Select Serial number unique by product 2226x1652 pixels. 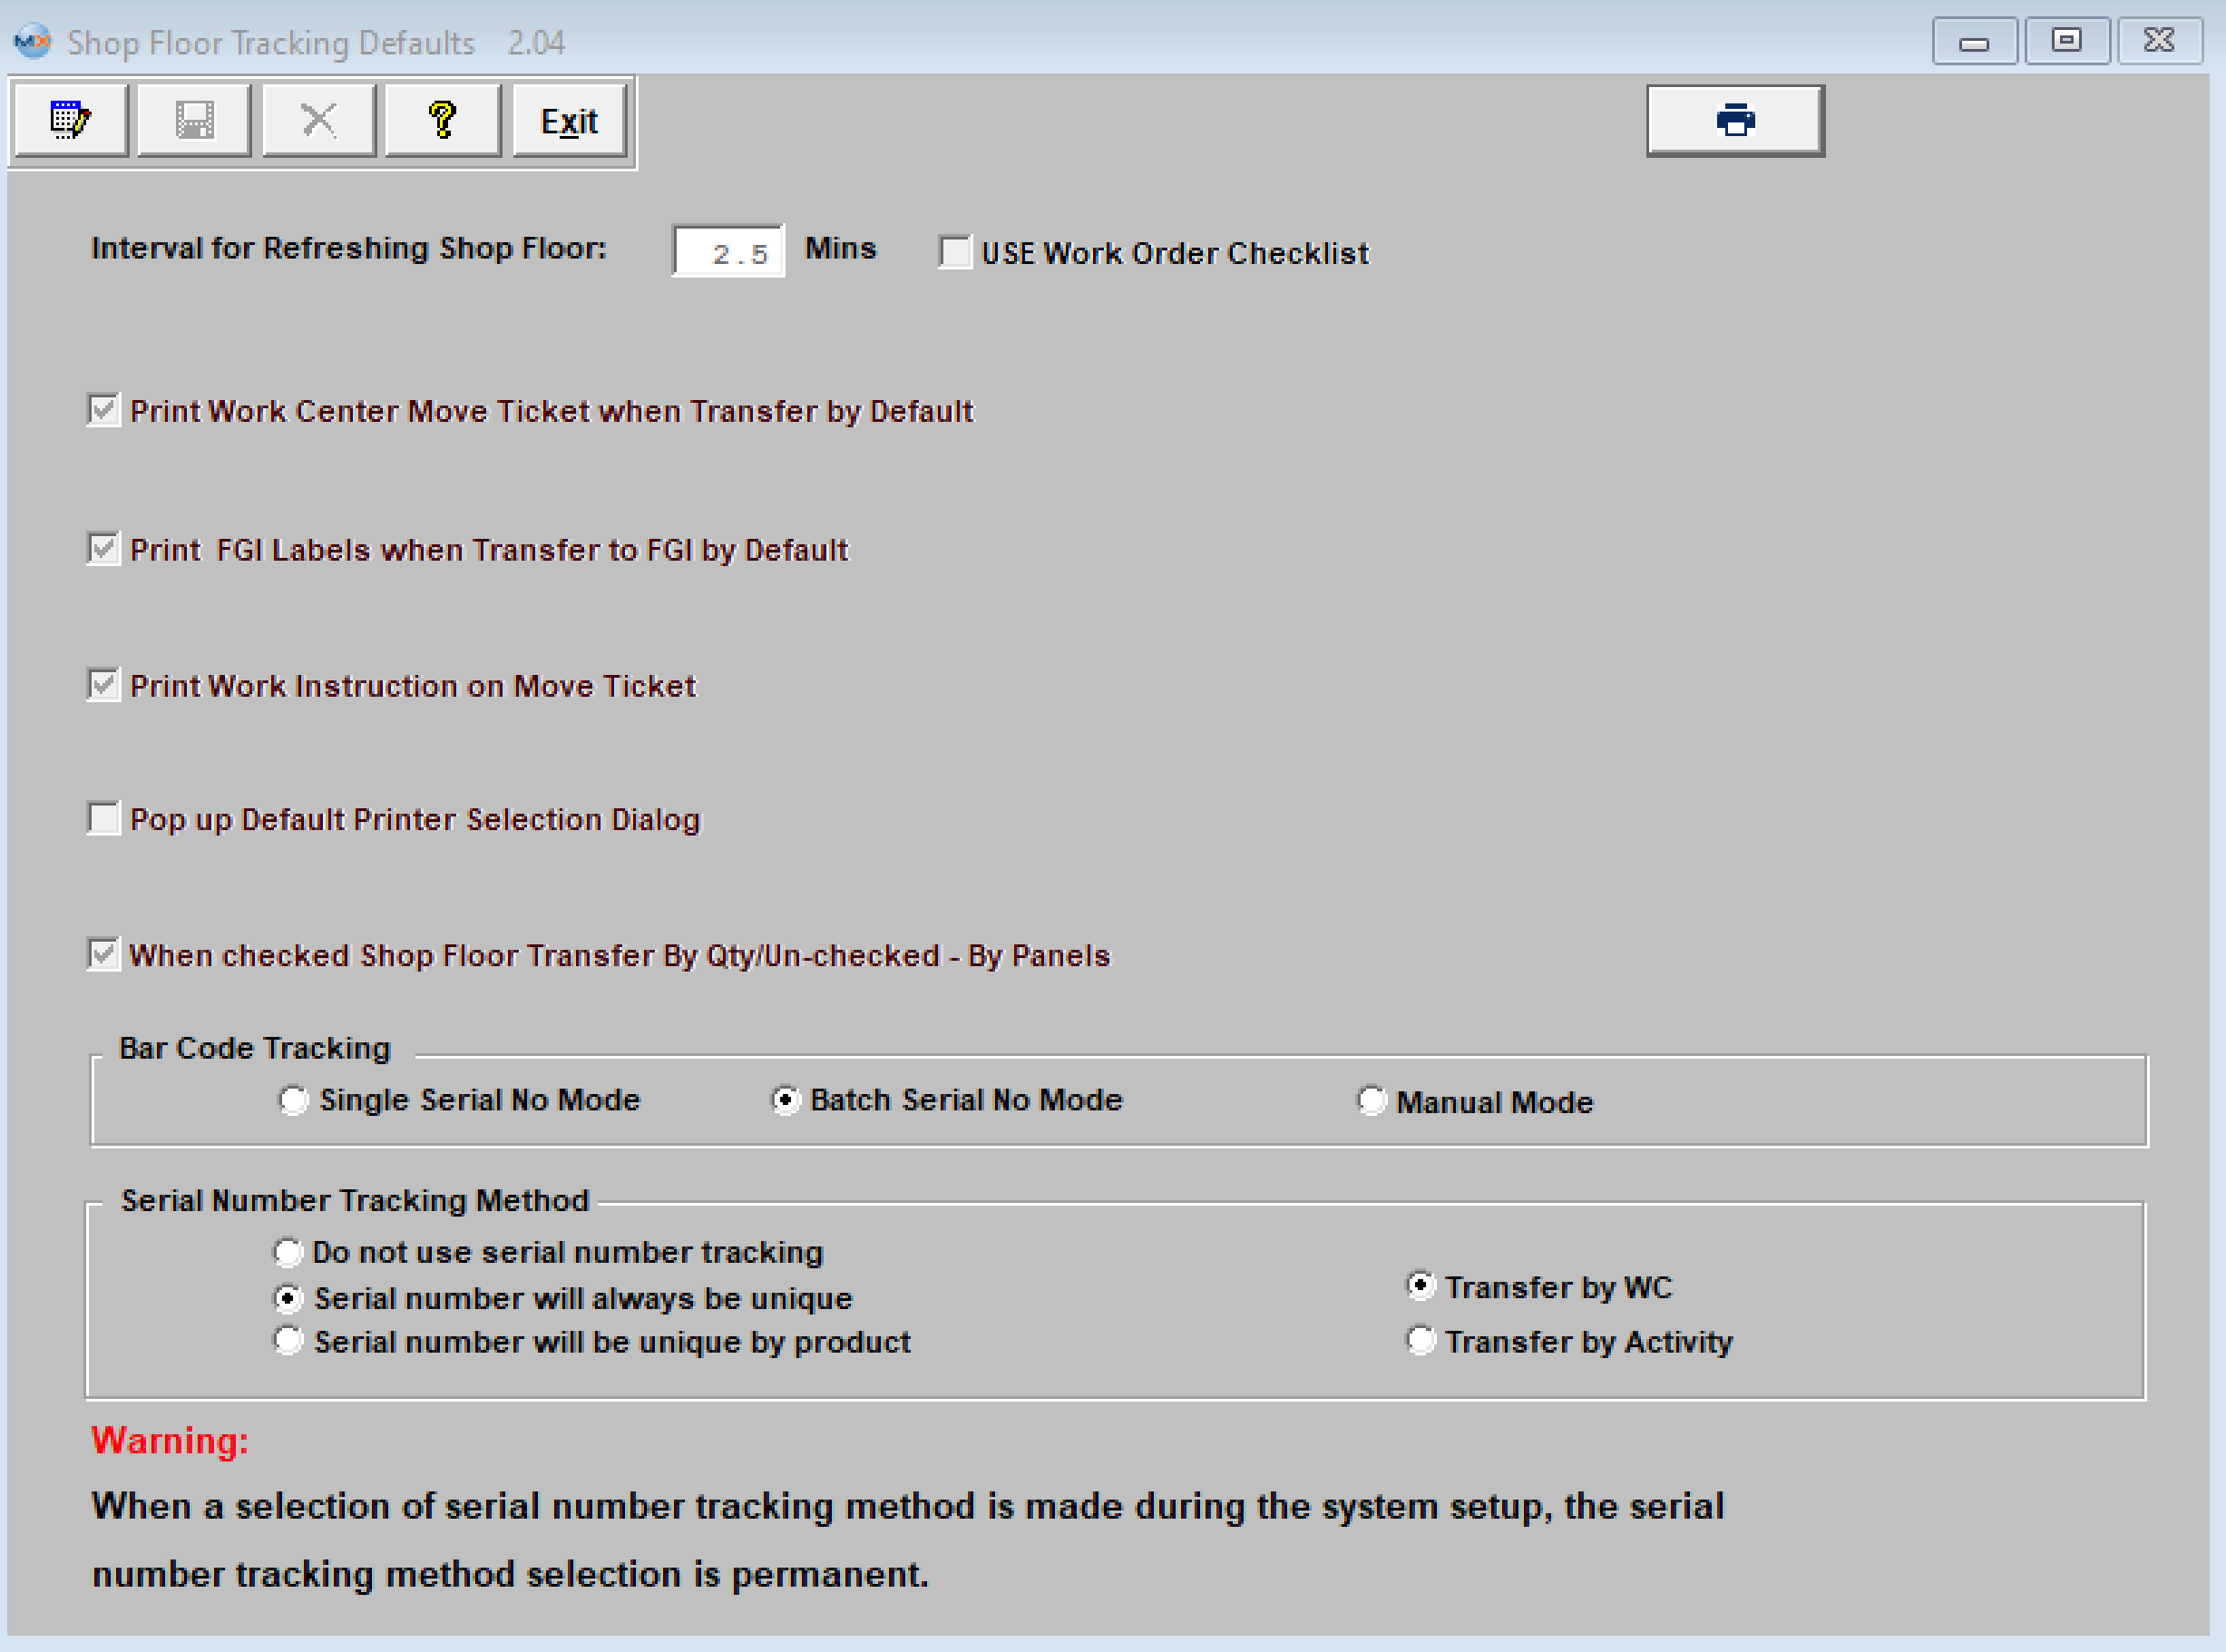[288, 1341]
